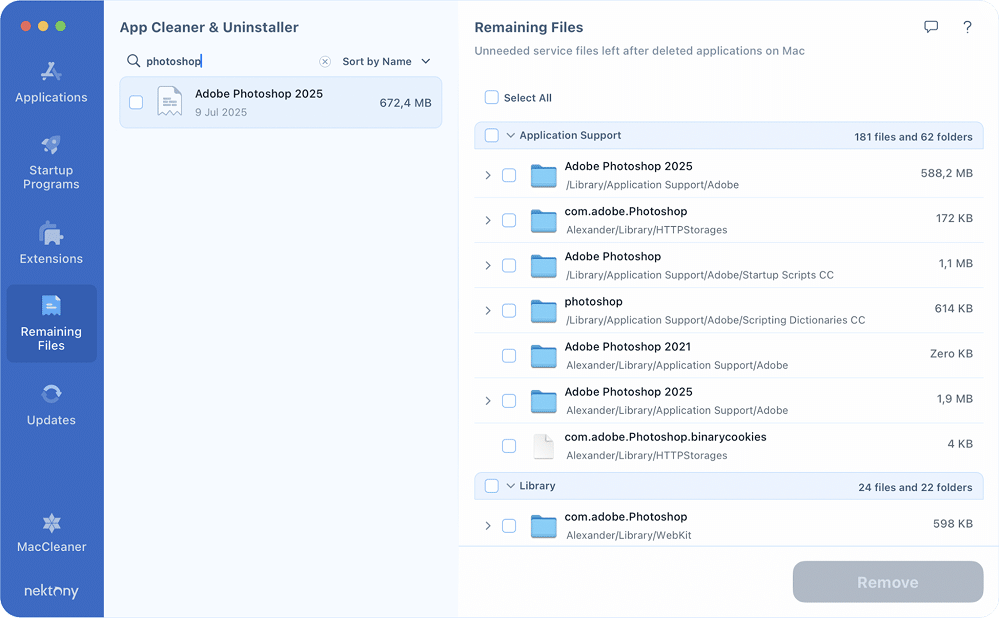Open the Extensions puzzle icon
The width and height of the screenshot is (999, 618).
pyautogui.click(x=51, y=233)
